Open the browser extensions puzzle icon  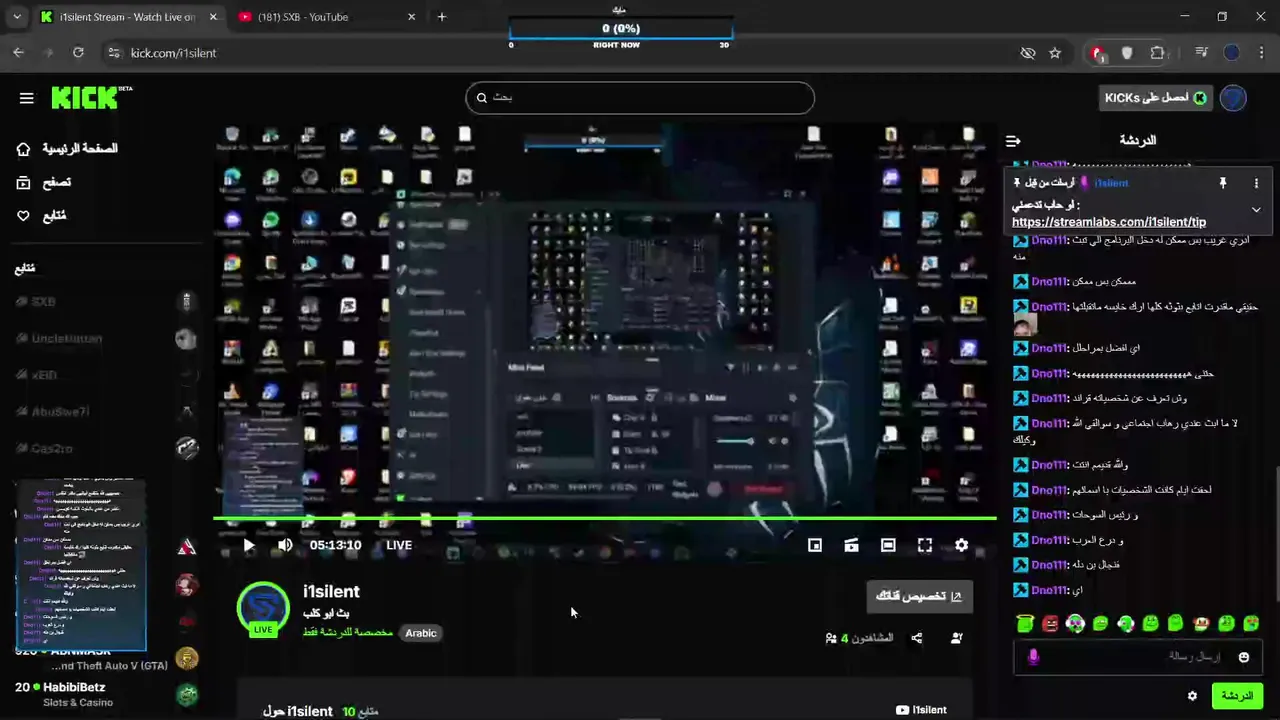point(1158,53)
